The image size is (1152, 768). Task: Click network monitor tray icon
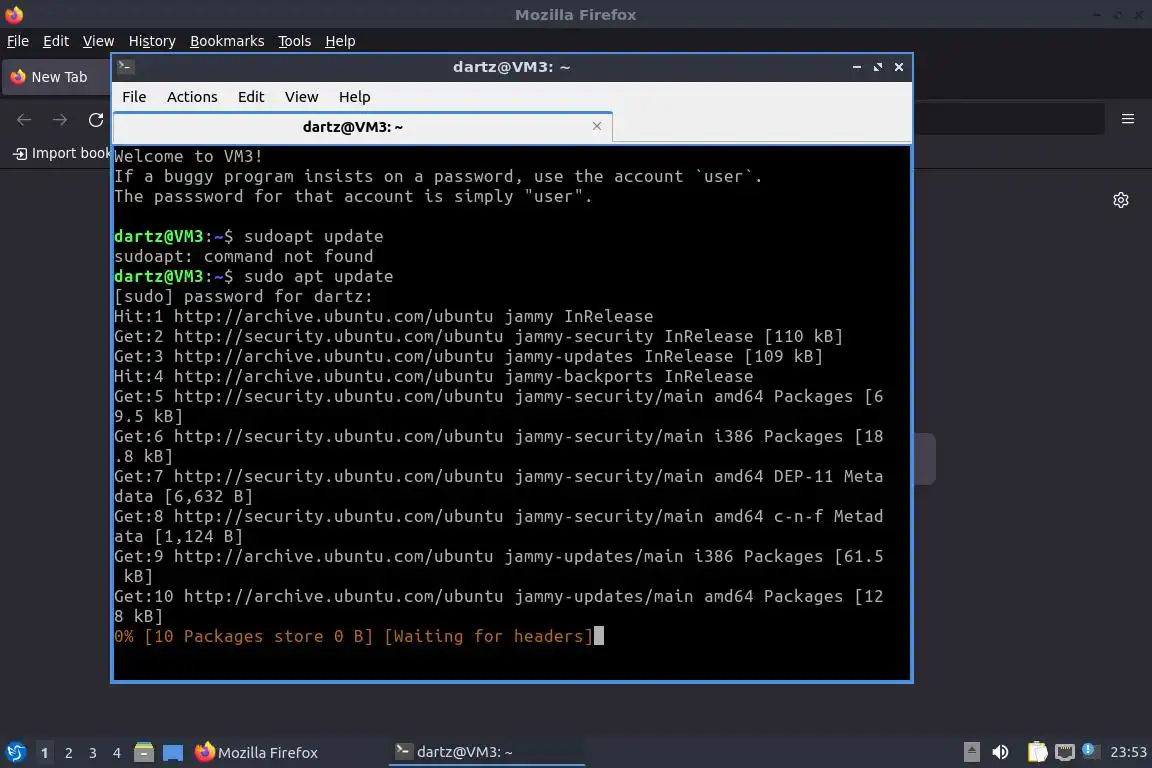(x=1065, y=752)
